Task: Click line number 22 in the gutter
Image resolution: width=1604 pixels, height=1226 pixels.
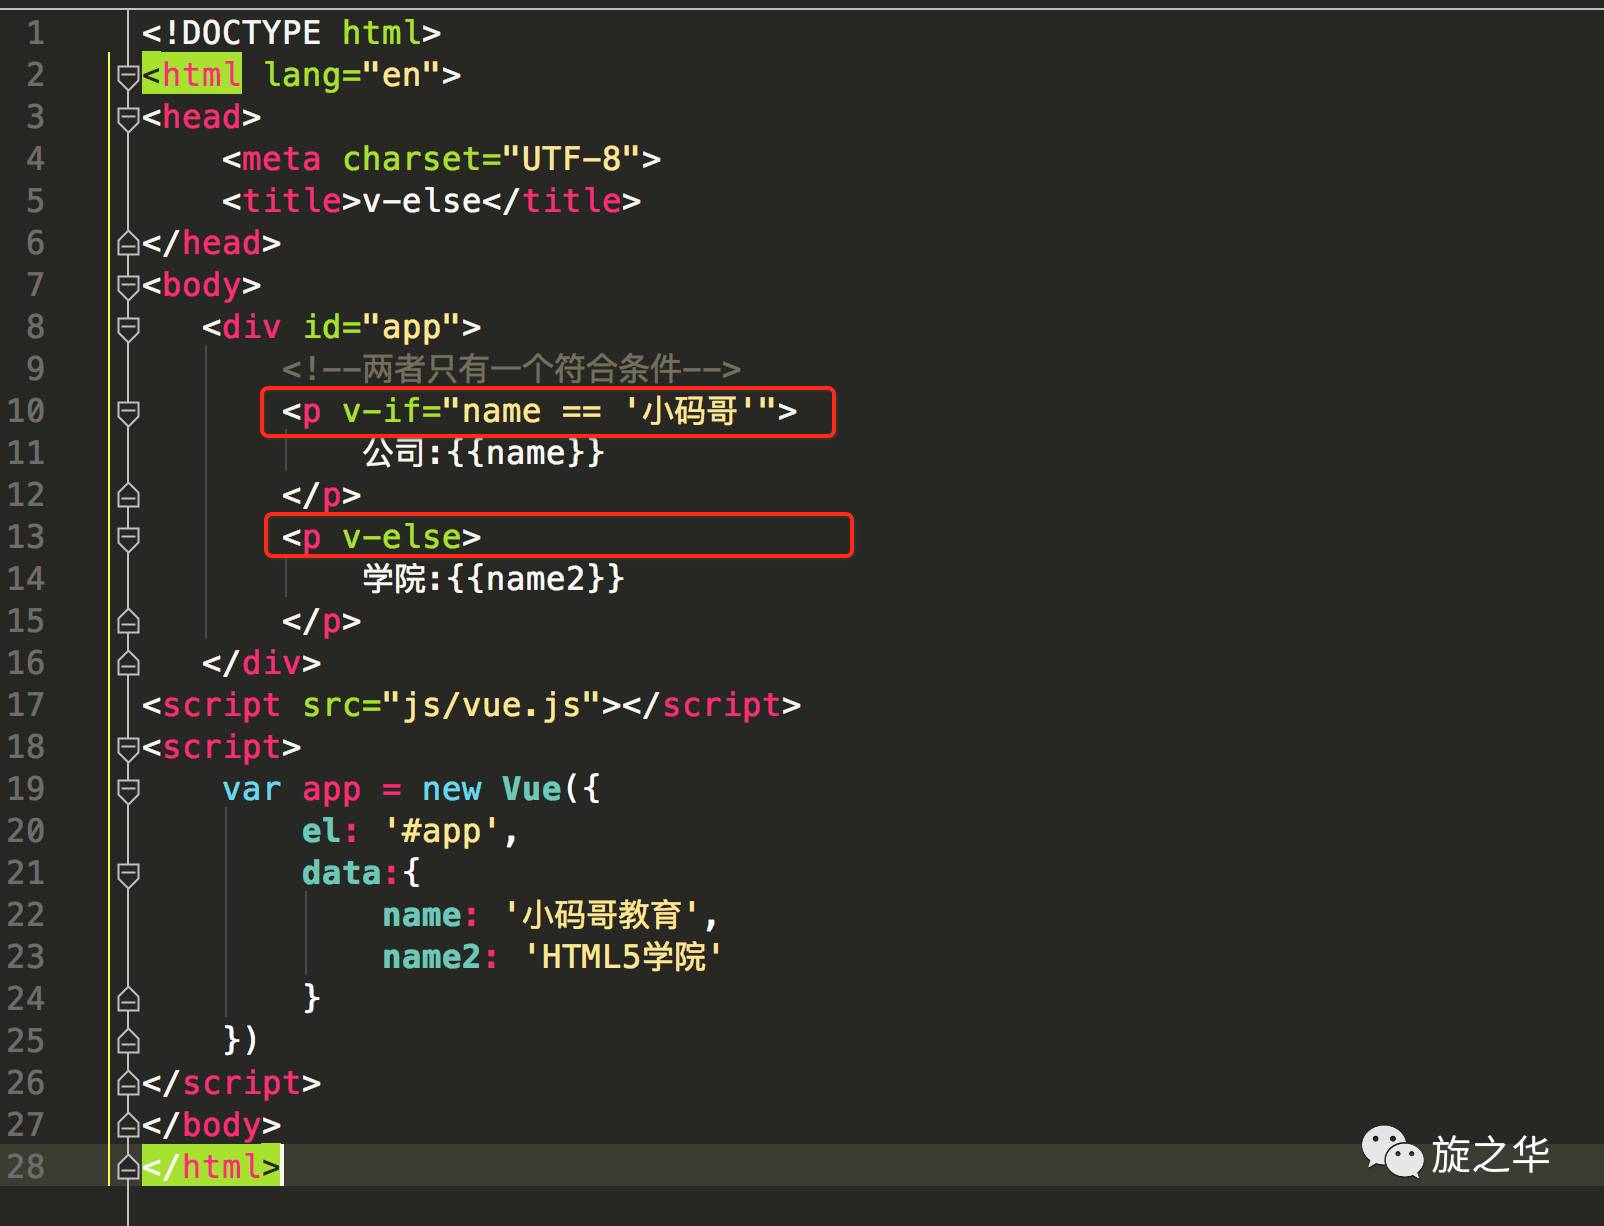Action: pyautogui.click(x=26, y=915)
